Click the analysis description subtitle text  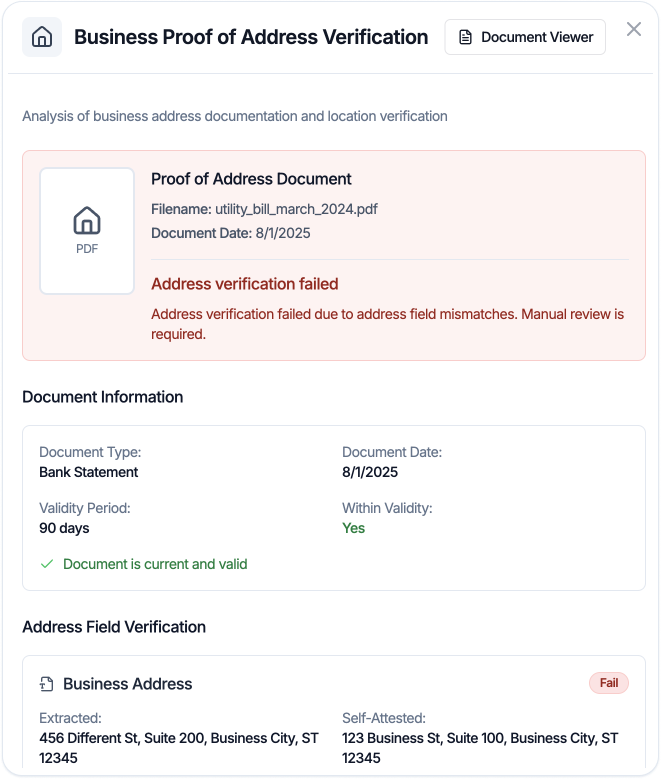235,116
